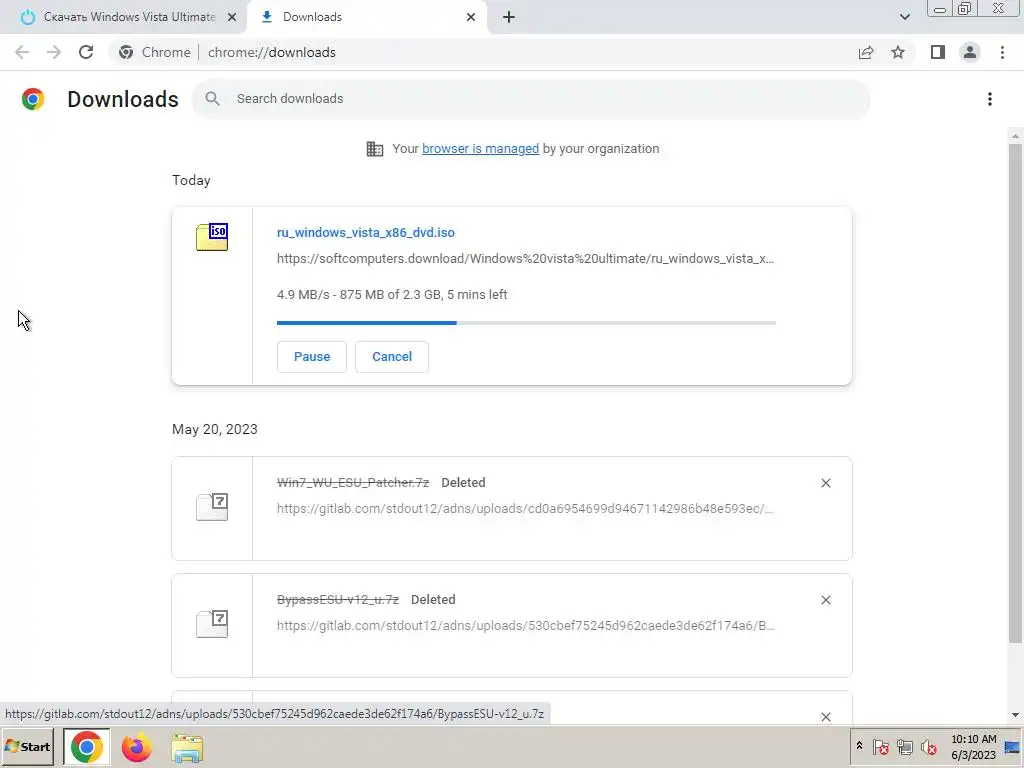Click the Win7_WU_ESU_Patcher gitlab URL

coord(525,509)
